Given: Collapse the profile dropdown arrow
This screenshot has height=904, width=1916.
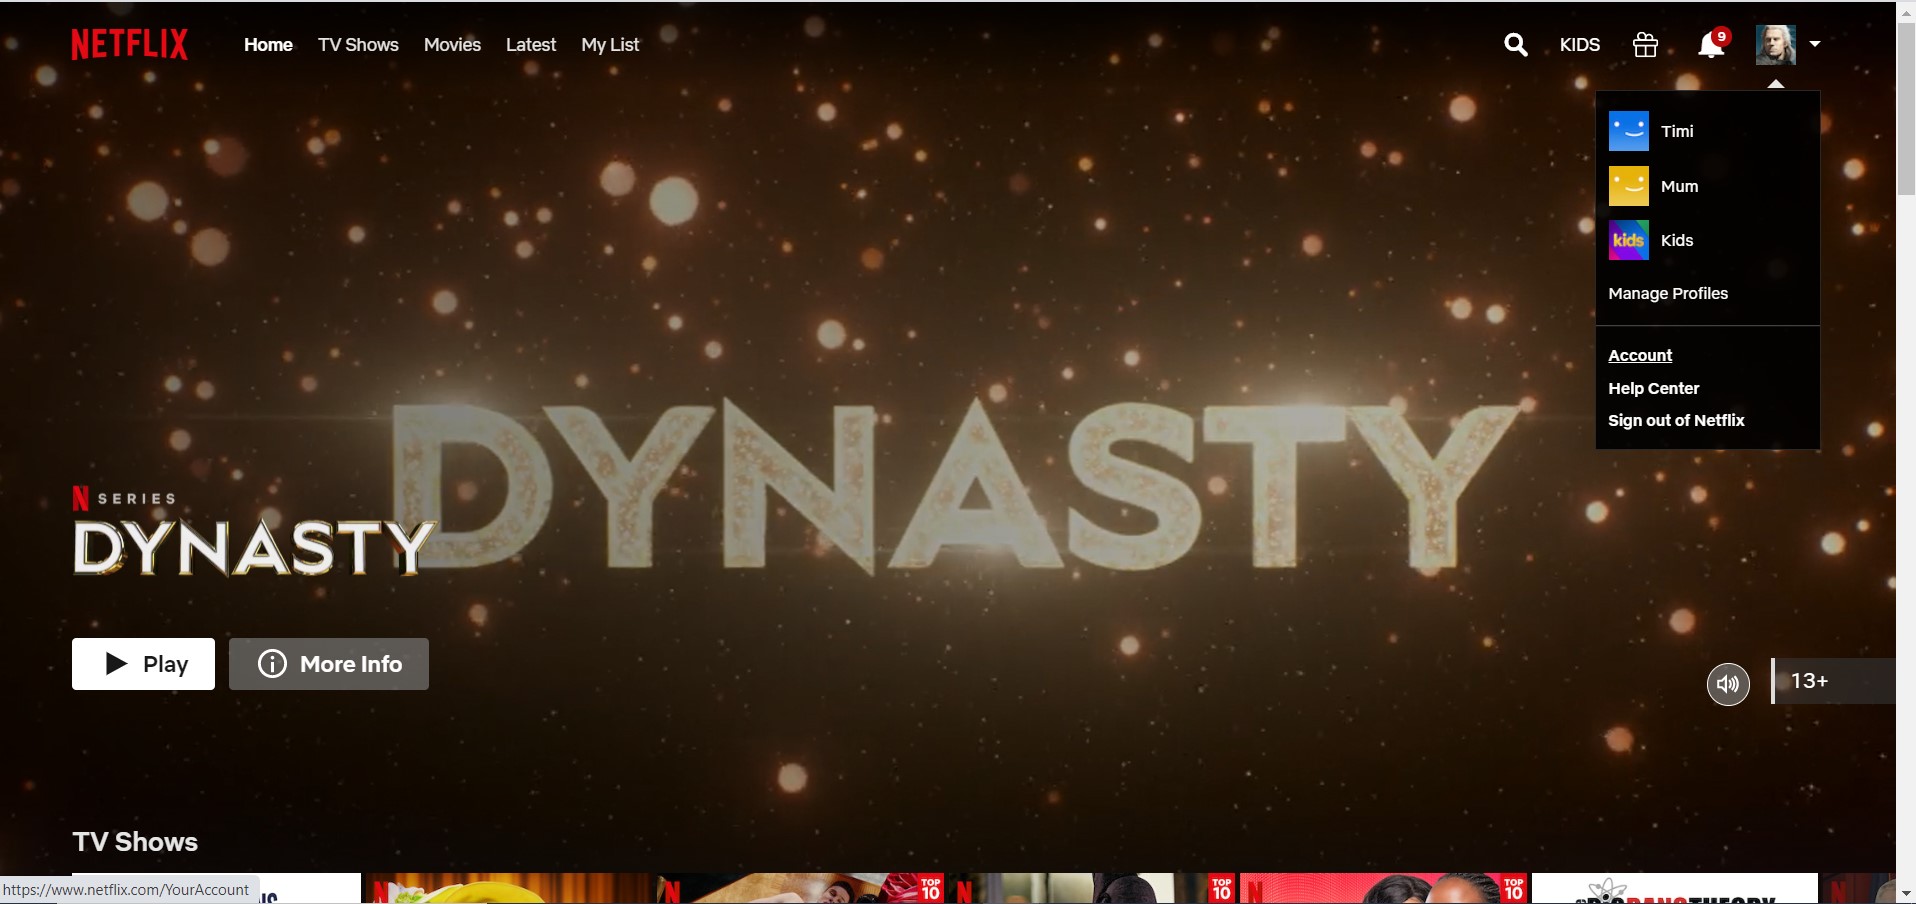Looking at the screenshot, I should 1815,44.
